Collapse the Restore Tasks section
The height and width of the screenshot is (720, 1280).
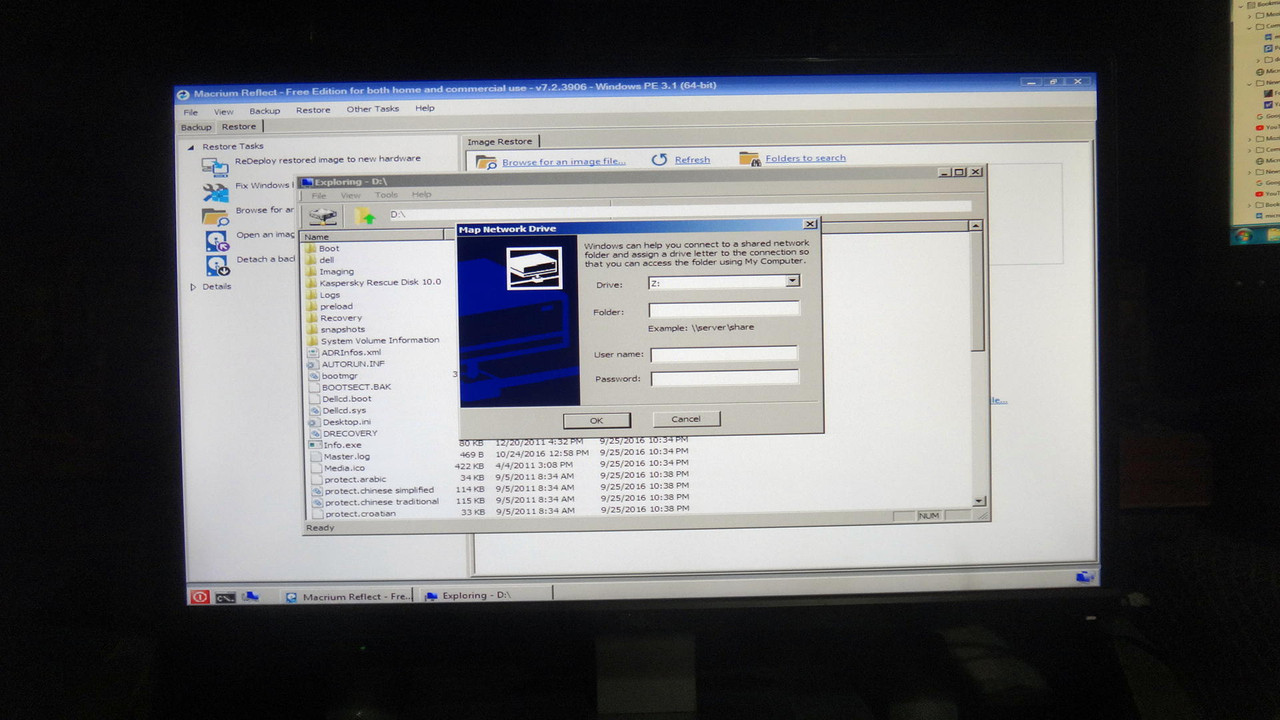[x=191, y=146]
